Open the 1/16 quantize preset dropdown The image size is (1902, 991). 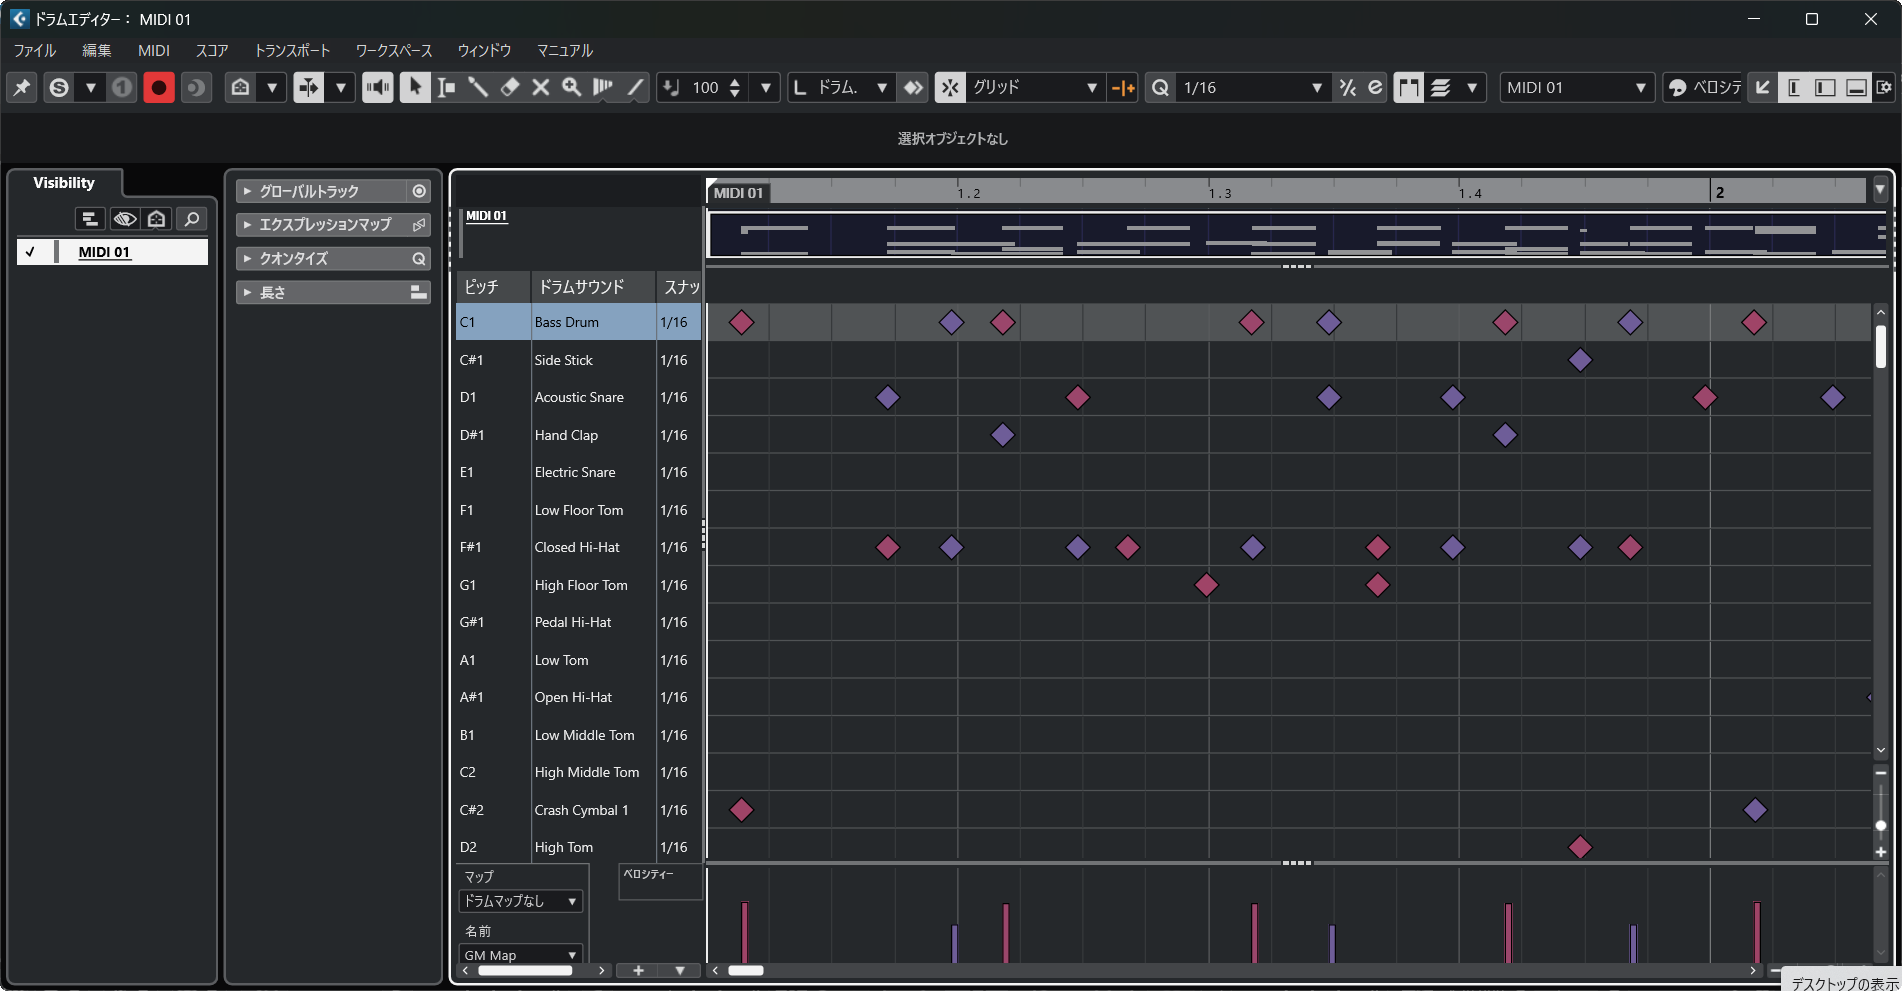click(x=1316, y=88)
